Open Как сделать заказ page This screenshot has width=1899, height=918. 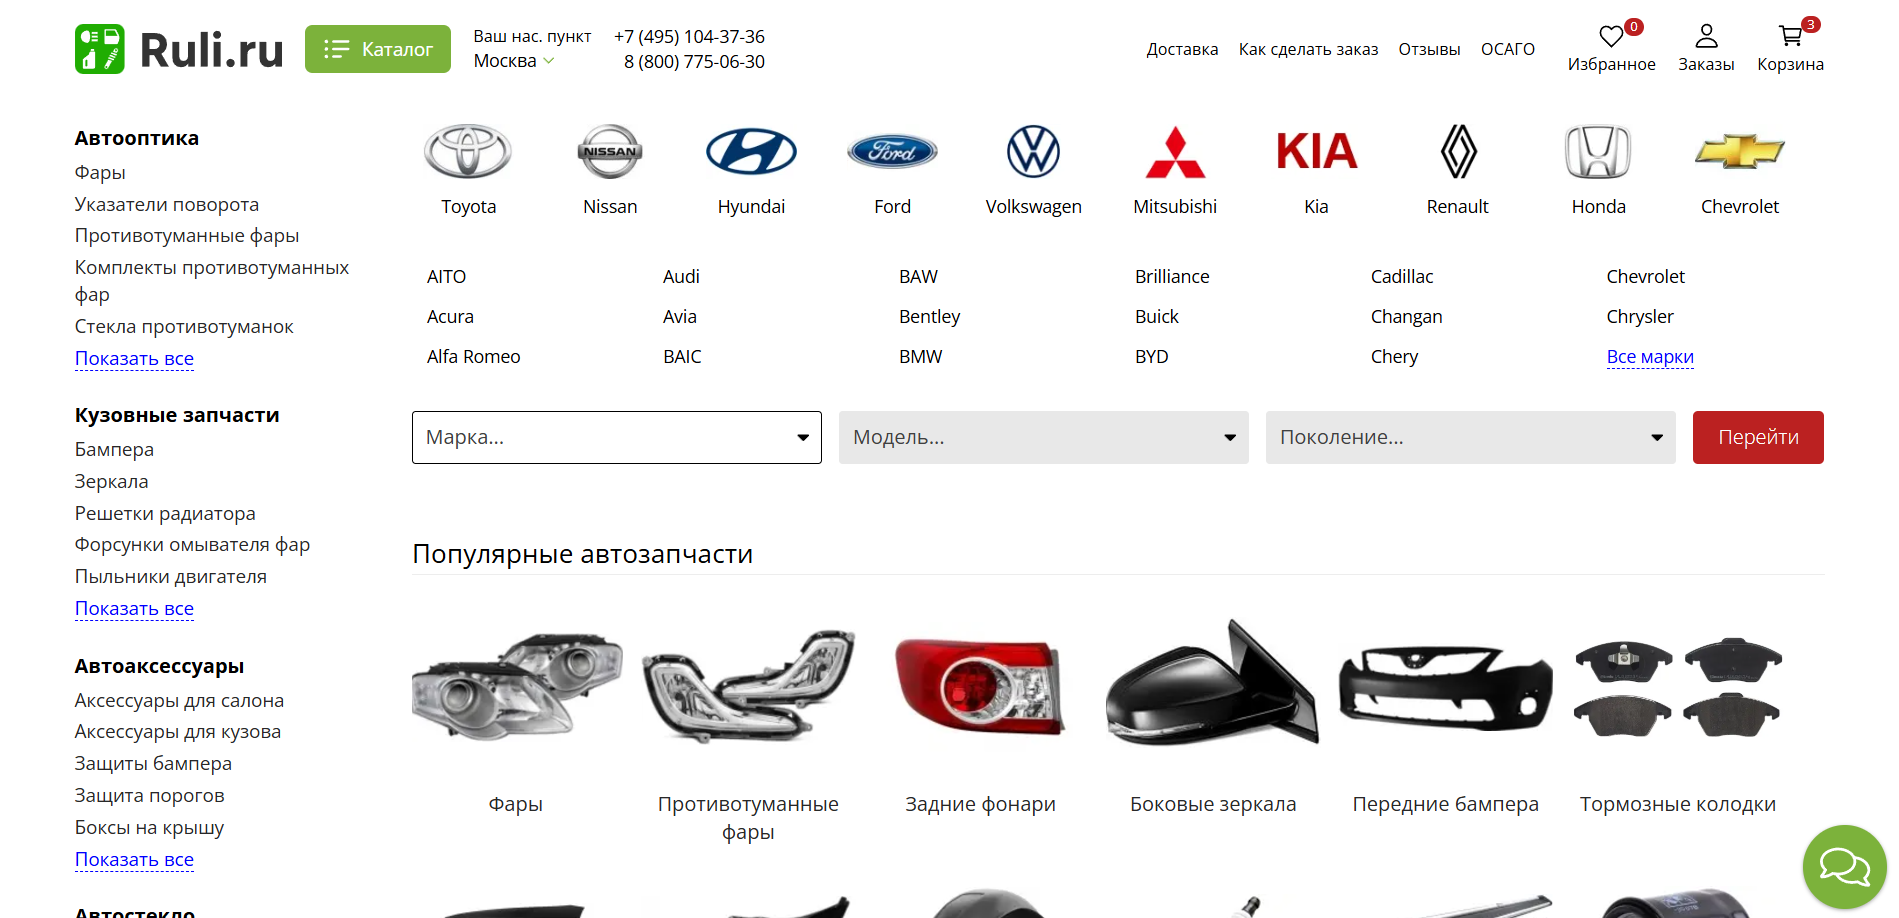tap(1308, 49)
